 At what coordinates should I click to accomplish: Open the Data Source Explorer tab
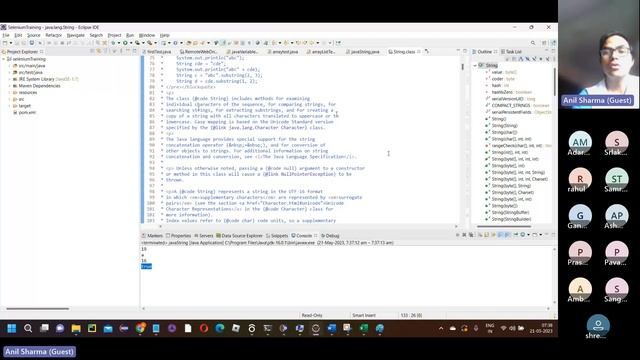pos(239,236)
